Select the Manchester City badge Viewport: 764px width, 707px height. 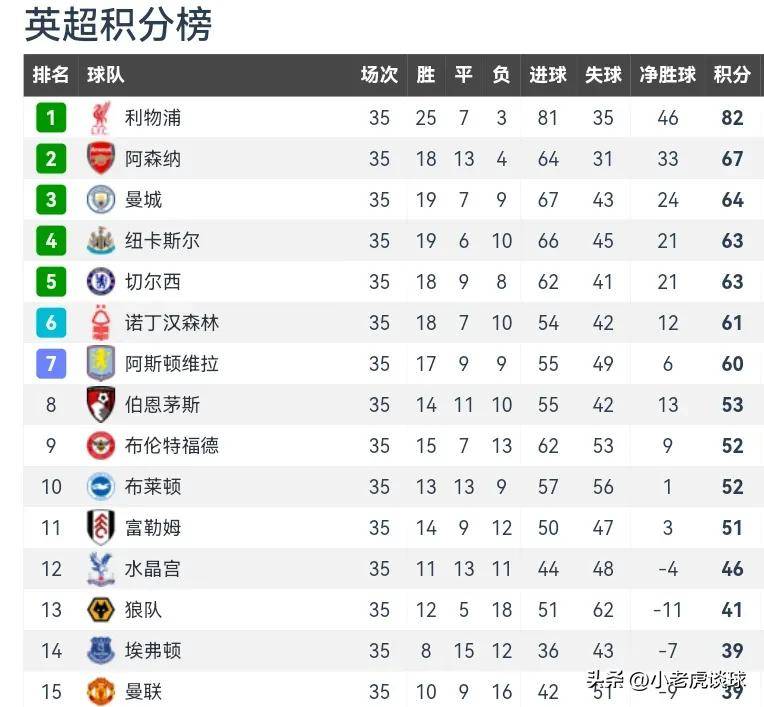coord(101,200)
